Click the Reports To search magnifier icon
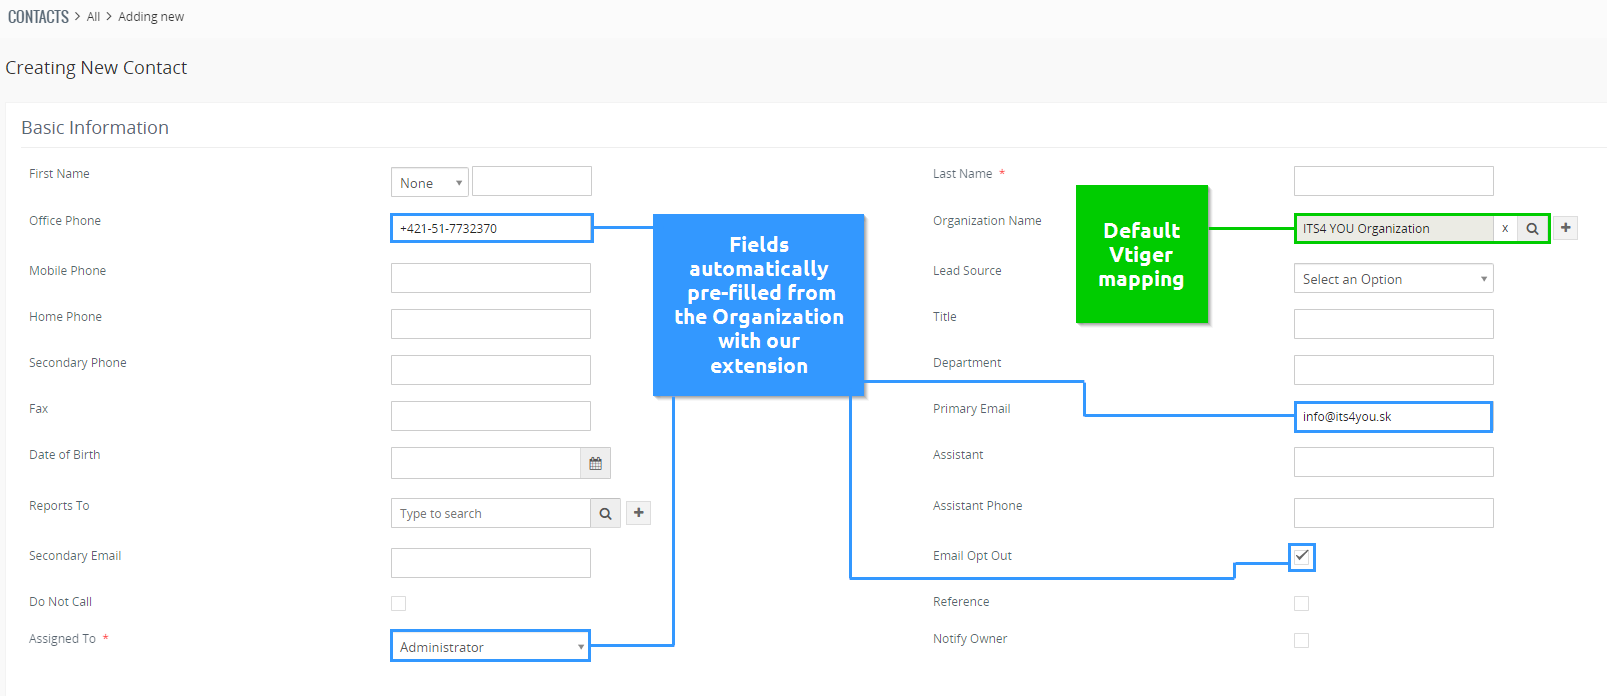The image size is (1607, 696). (x=605, y=513)
